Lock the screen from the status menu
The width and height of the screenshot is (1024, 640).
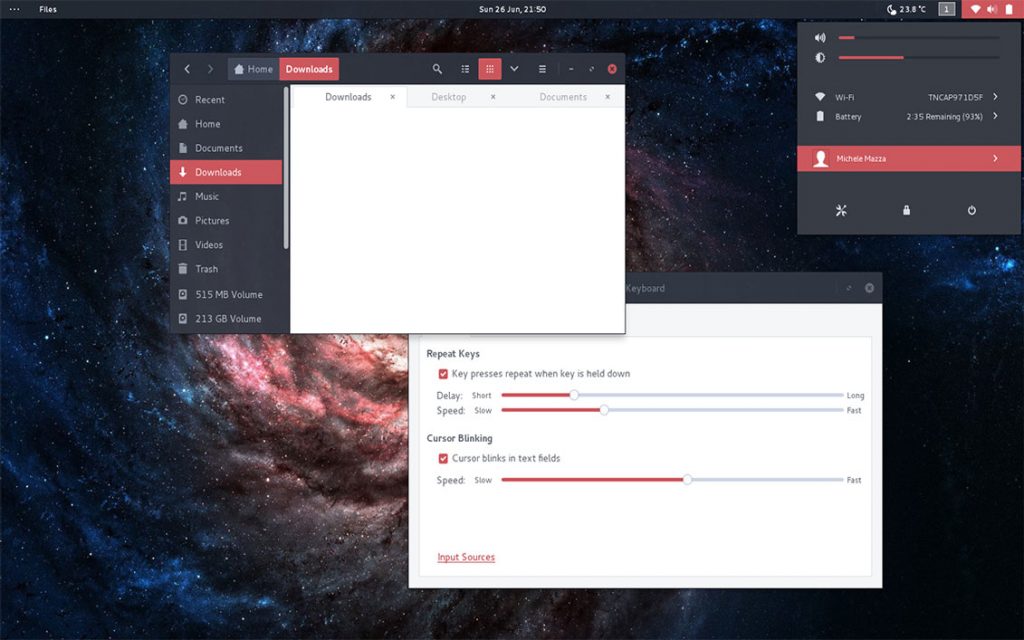[906, 210]
